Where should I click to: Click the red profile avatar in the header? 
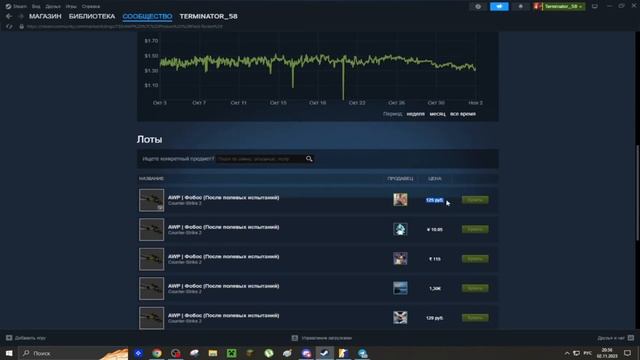[537, 7]
